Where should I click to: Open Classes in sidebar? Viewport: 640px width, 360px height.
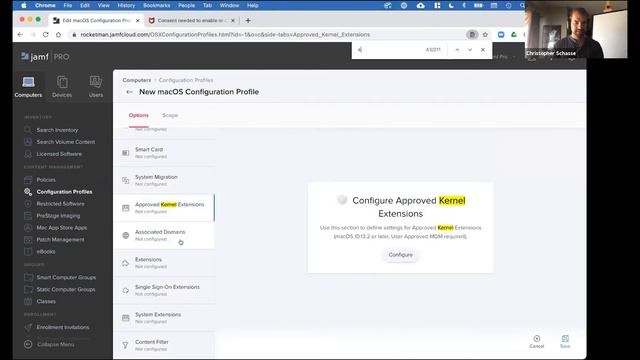[x=46, y=302]
